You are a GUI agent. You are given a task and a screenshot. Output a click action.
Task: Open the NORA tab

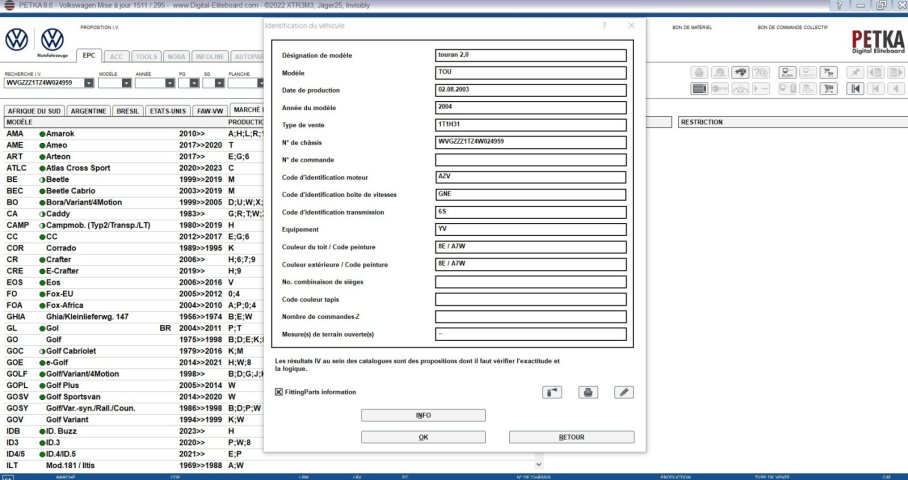click(x=176, y=57)
